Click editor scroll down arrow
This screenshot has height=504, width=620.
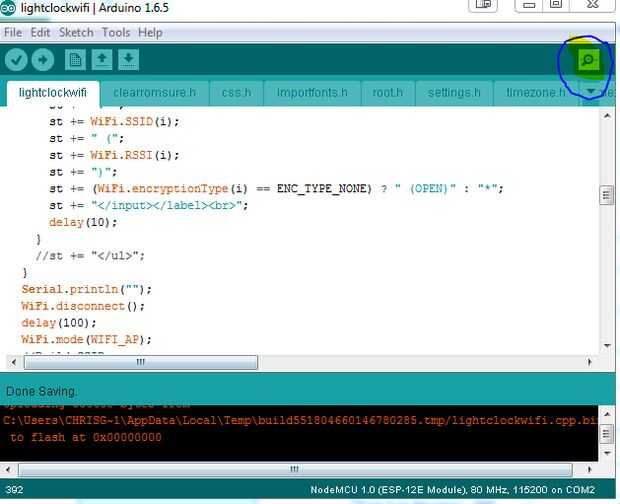click(x=607, y=346)
